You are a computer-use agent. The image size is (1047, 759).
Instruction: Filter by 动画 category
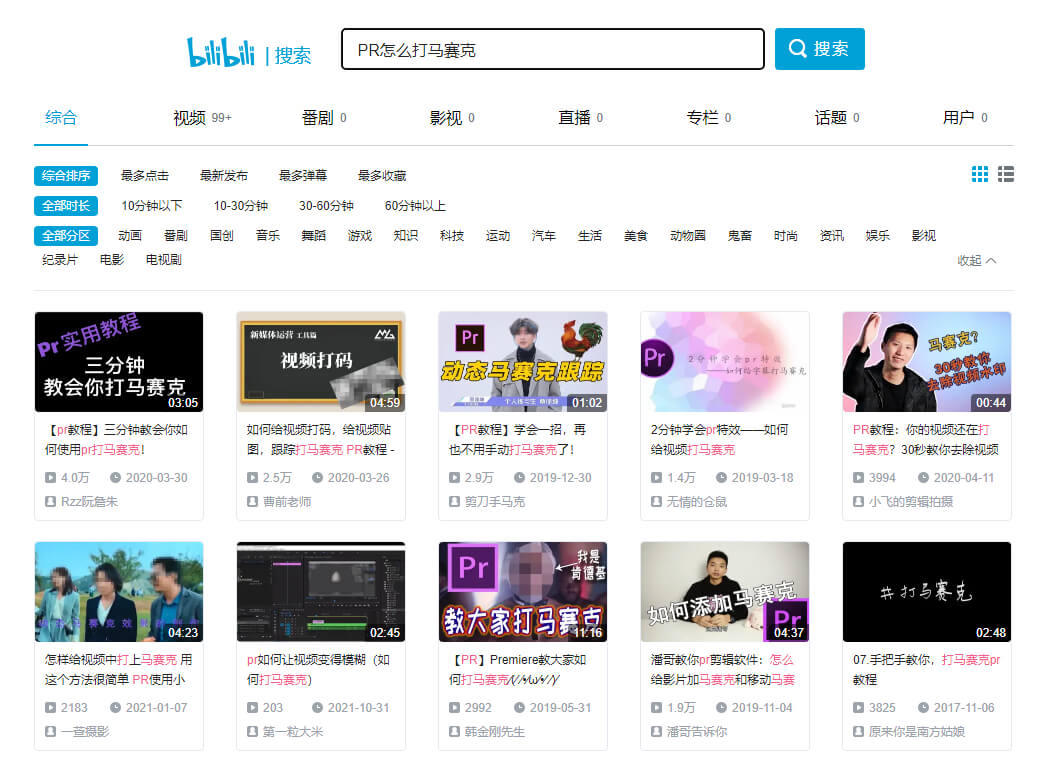pos(130,236)
